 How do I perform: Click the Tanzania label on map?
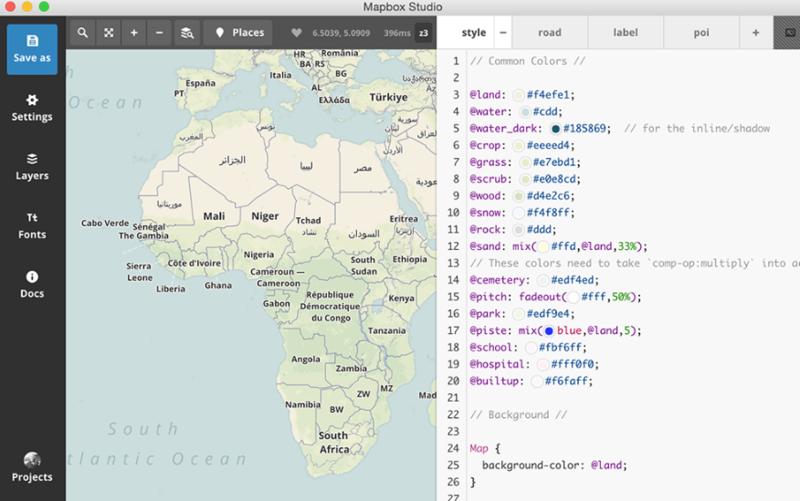point(387,331)
